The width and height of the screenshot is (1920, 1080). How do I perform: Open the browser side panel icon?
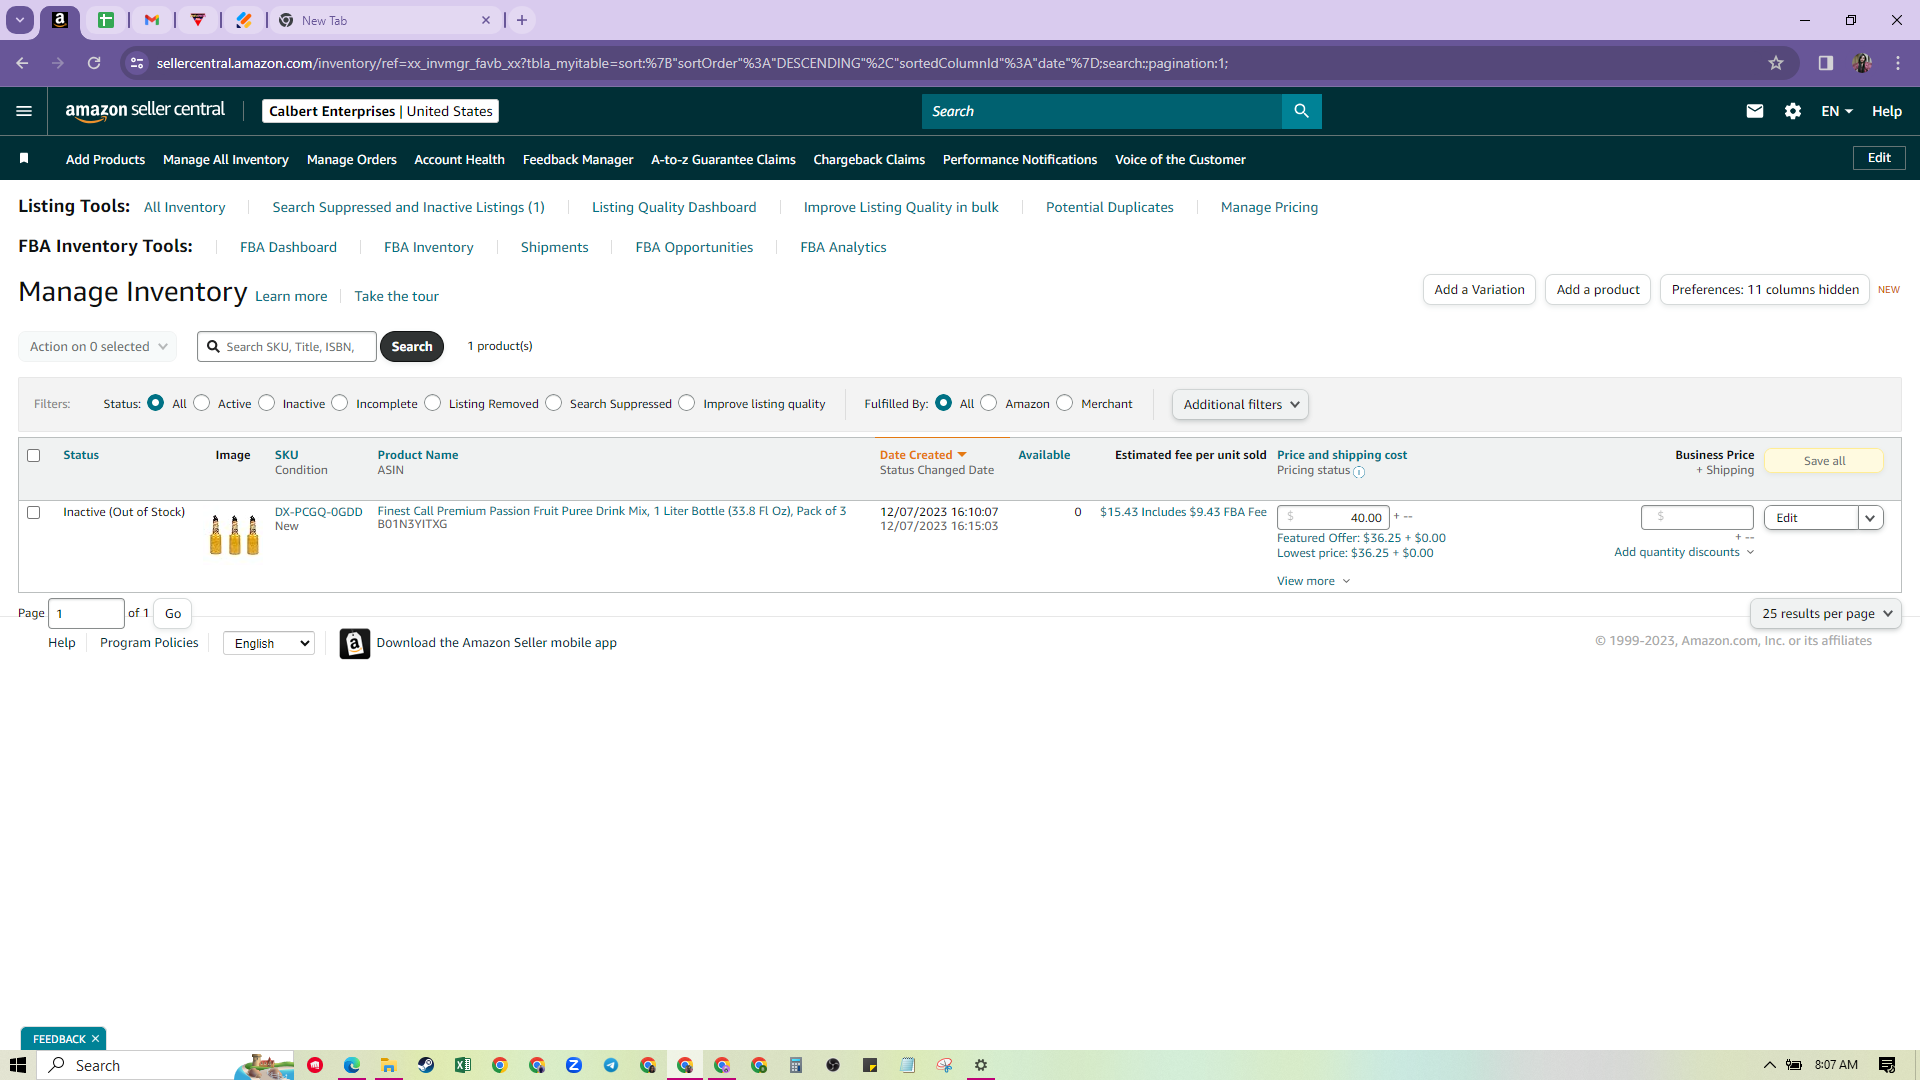pos(1825,63)
